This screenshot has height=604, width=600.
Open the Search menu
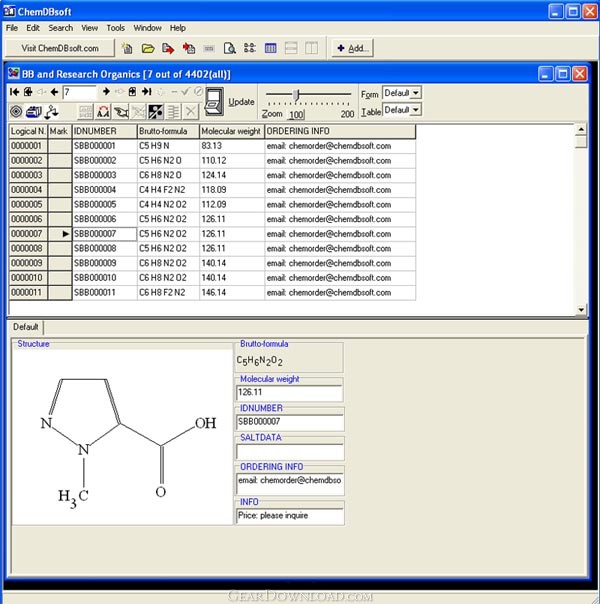pyautogui.click(x=60, y=28)
